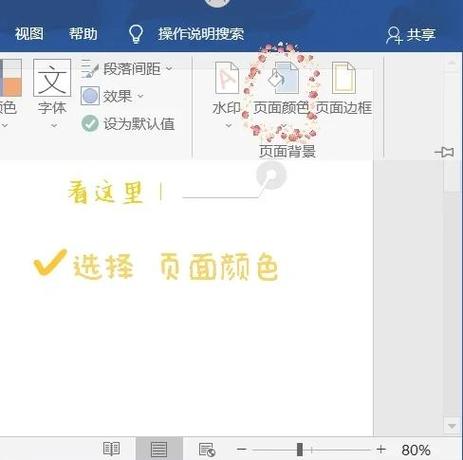
Task: Switch to Print Layout view
Action: (159, 449)
